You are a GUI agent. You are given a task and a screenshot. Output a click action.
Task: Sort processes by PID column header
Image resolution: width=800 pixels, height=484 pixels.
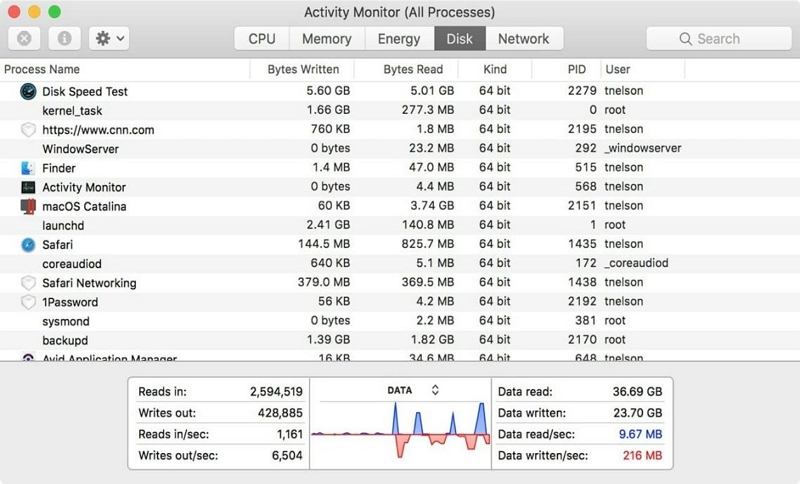[x=576, y=70]
